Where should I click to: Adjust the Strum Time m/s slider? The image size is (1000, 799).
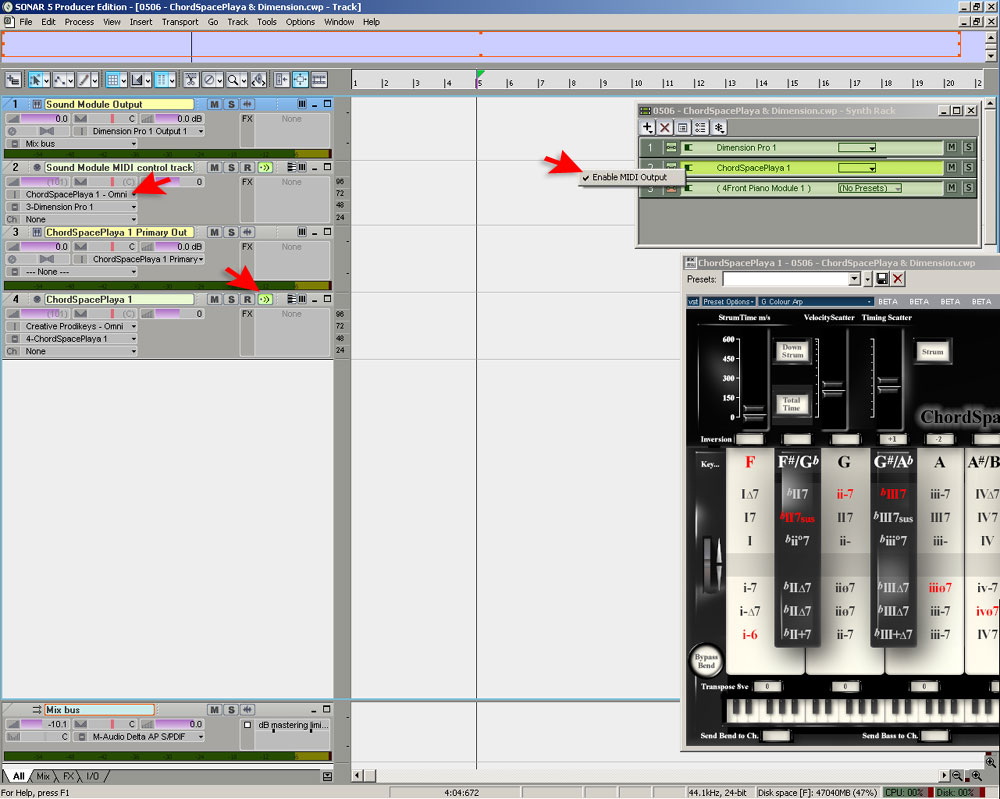point(754,414)
